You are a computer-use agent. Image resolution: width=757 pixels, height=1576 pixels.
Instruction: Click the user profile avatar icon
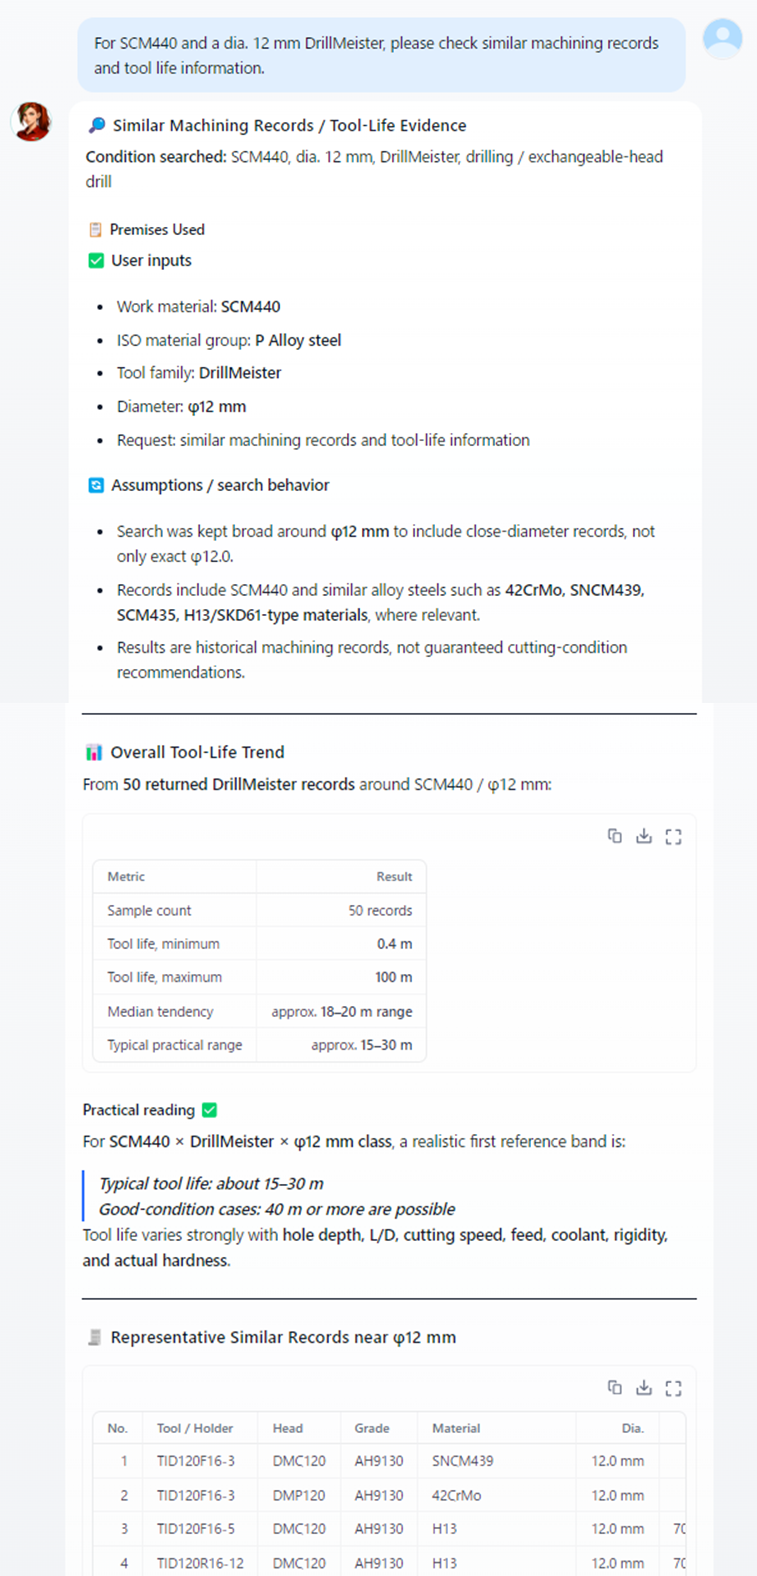[x=722, y=38]
